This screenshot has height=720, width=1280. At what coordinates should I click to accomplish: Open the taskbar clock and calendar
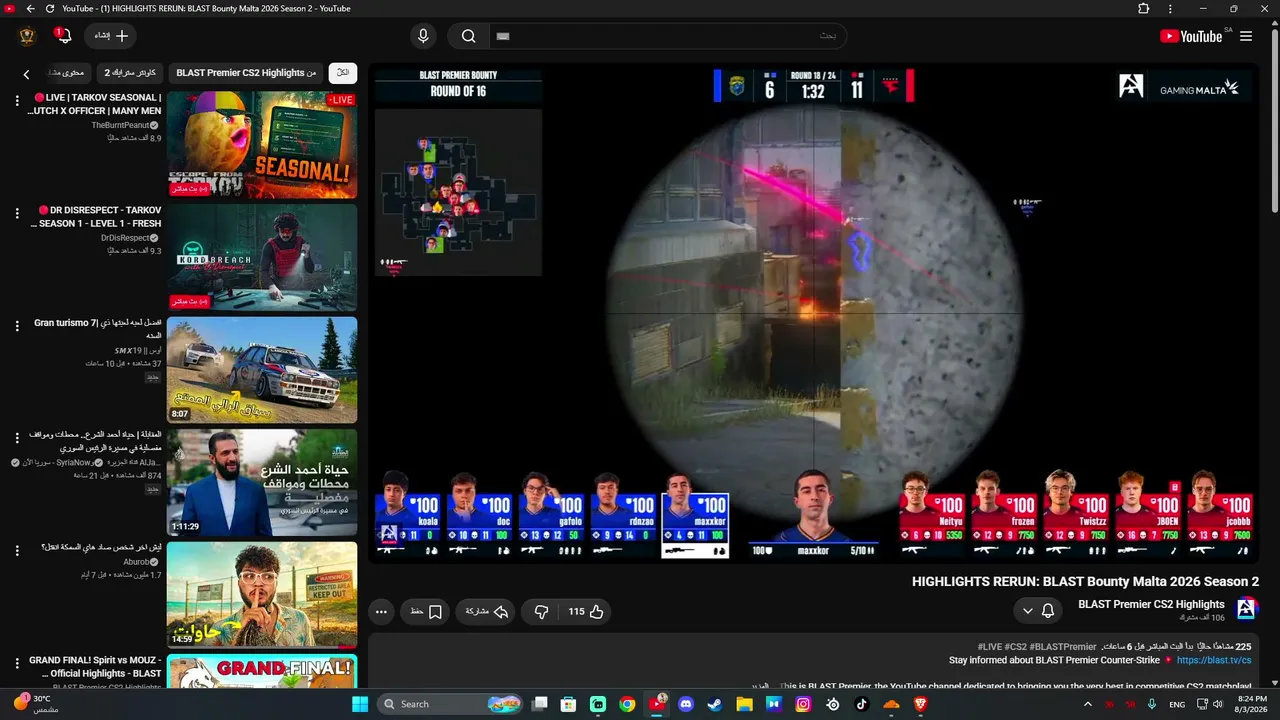(x=1252, y=704)
